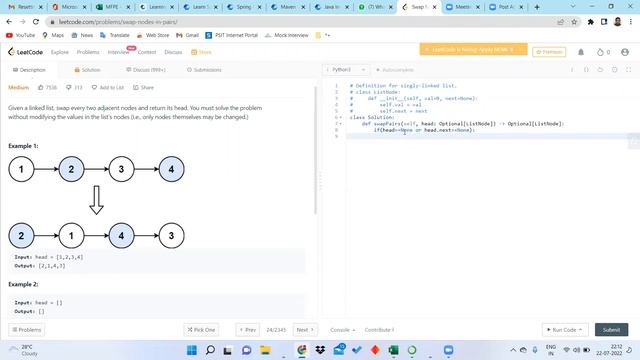
Task: Open editor settings gear icon
Action: pos(614,70)
